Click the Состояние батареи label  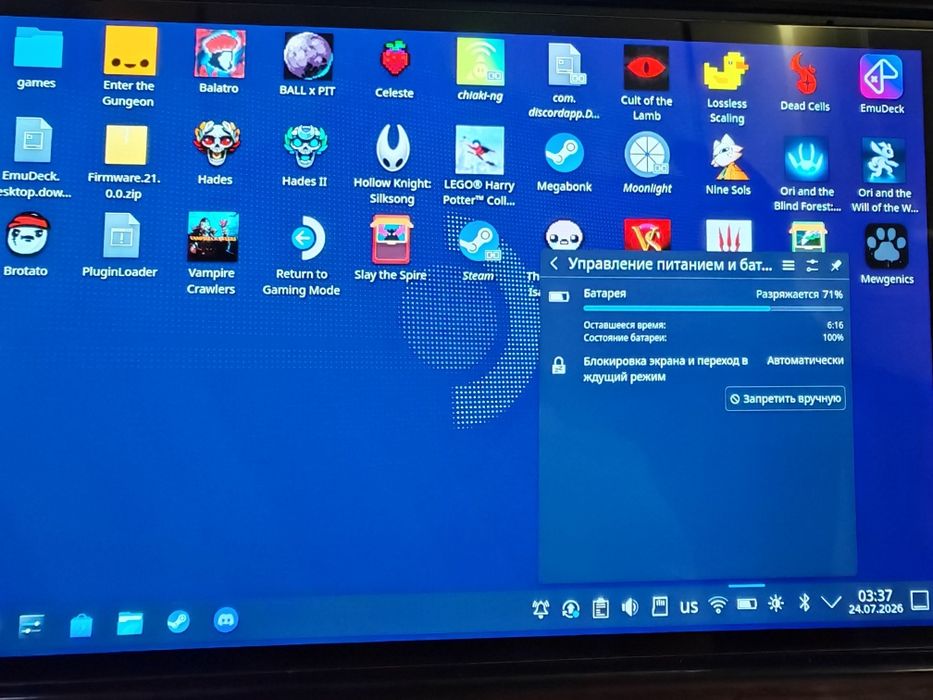click(x=625, y=338)
